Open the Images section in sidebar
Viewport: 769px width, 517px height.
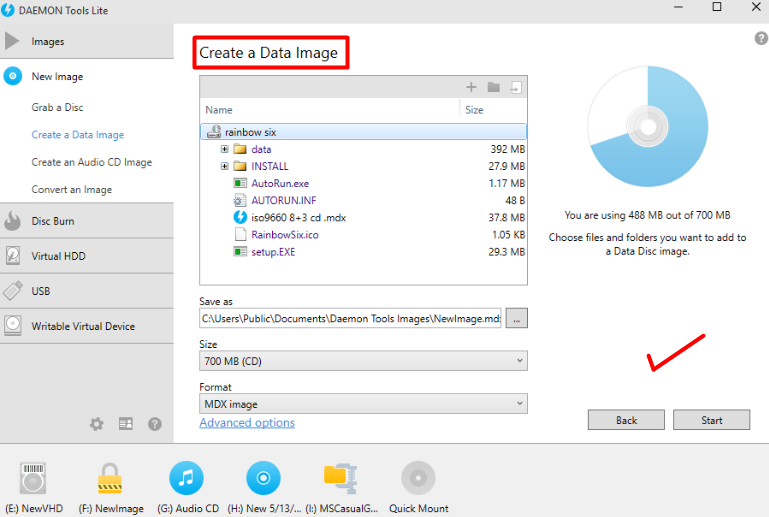(87, 41)
